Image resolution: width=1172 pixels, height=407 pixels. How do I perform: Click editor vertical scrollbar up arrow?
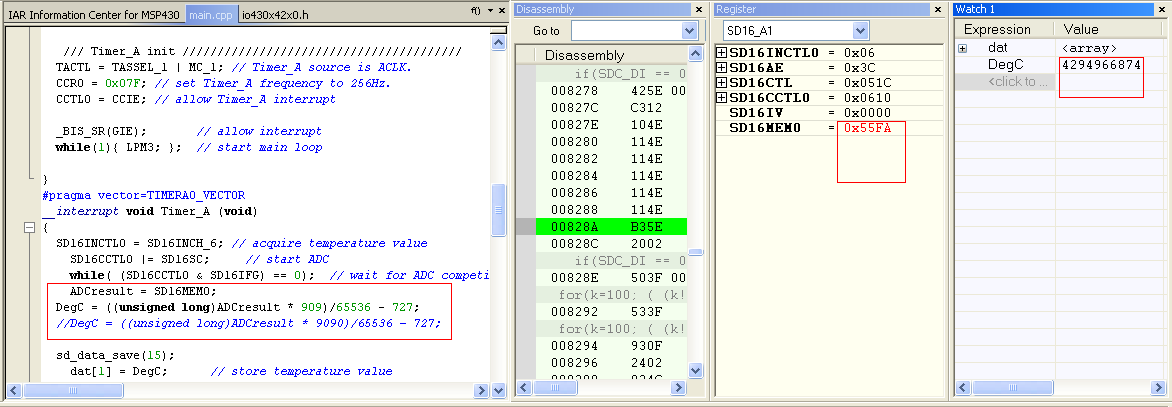(498, 42)
